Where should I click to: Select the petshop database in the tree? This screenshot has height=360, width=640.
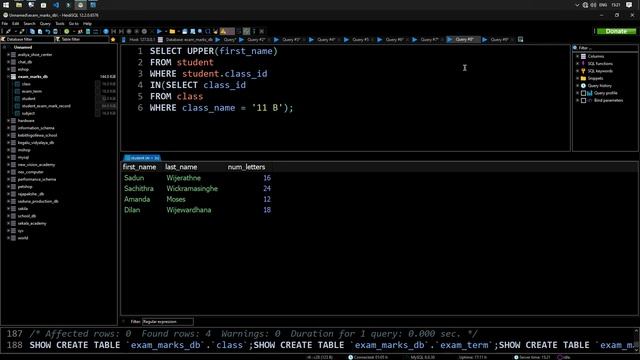tap(25, 187)
